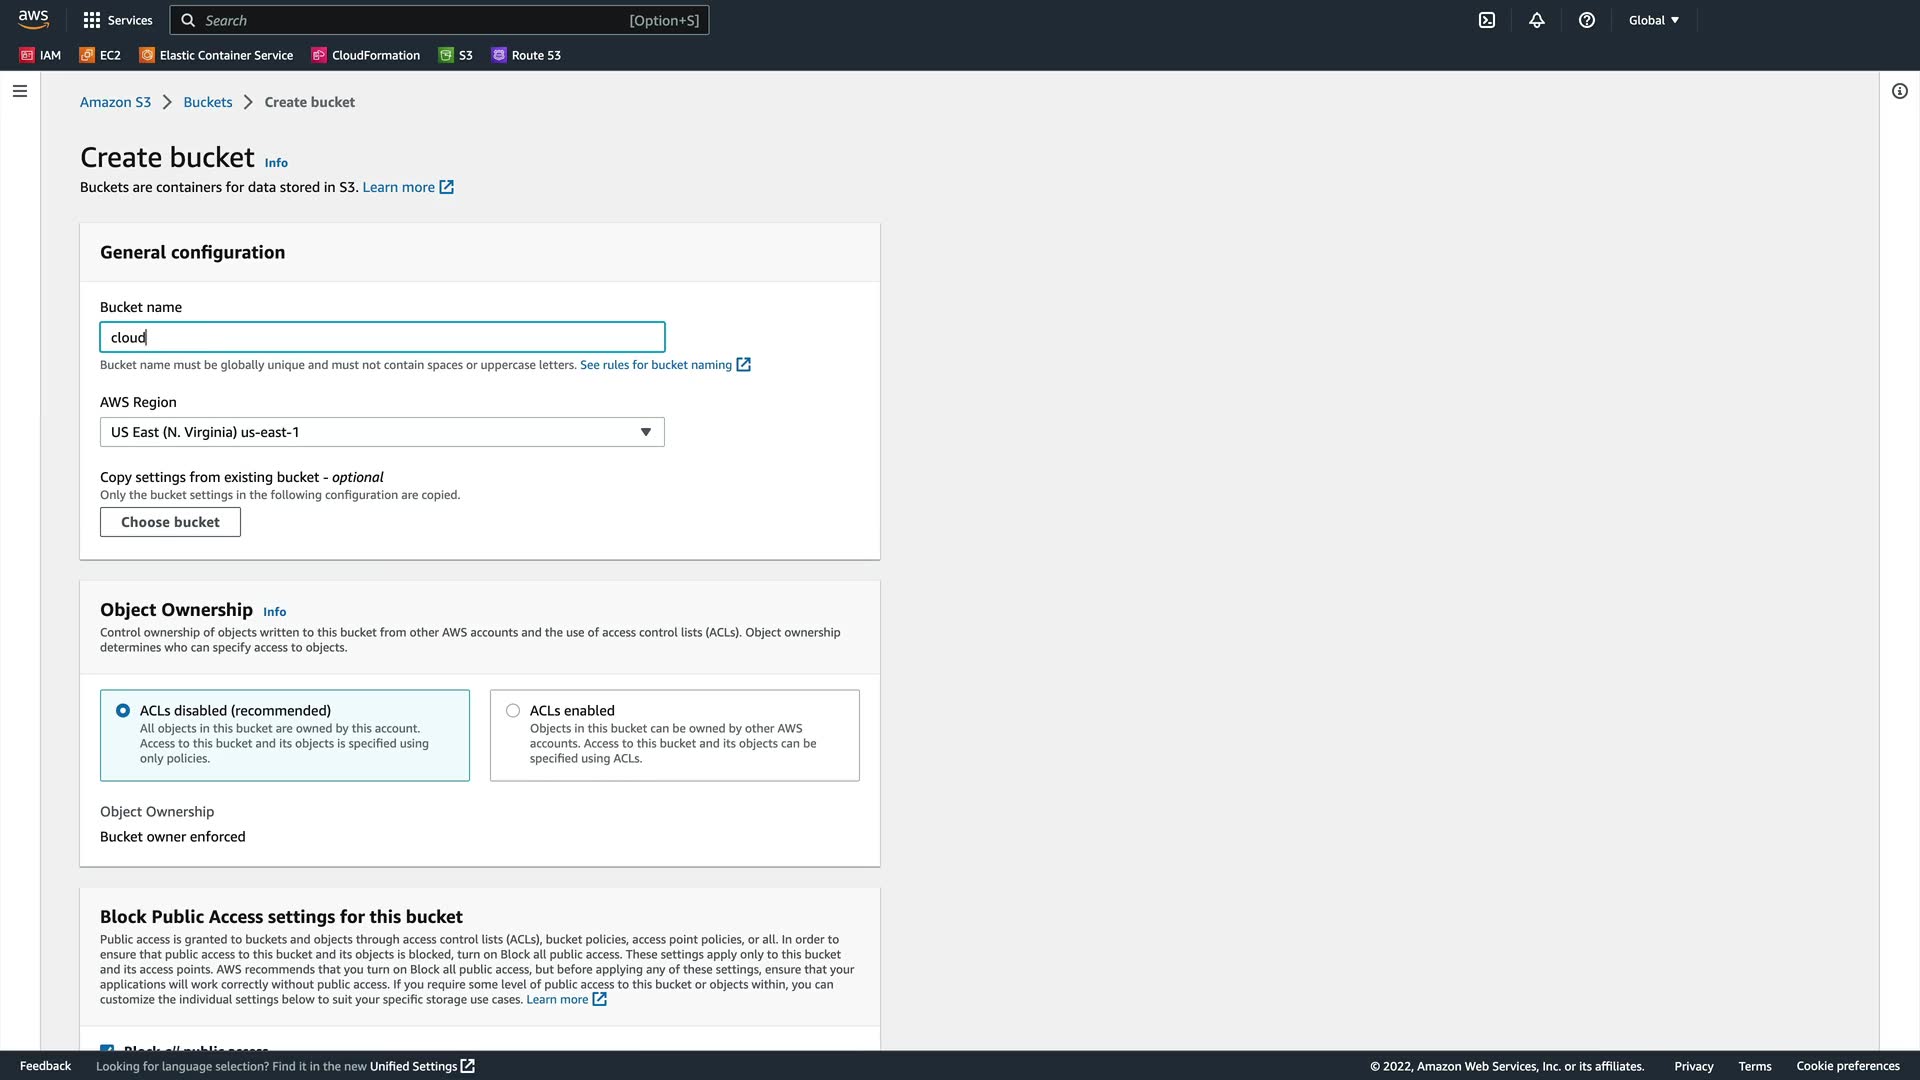The image size is (1920, 1080).
Task: Open the info panel icon at right
Action: point(1899,91)
